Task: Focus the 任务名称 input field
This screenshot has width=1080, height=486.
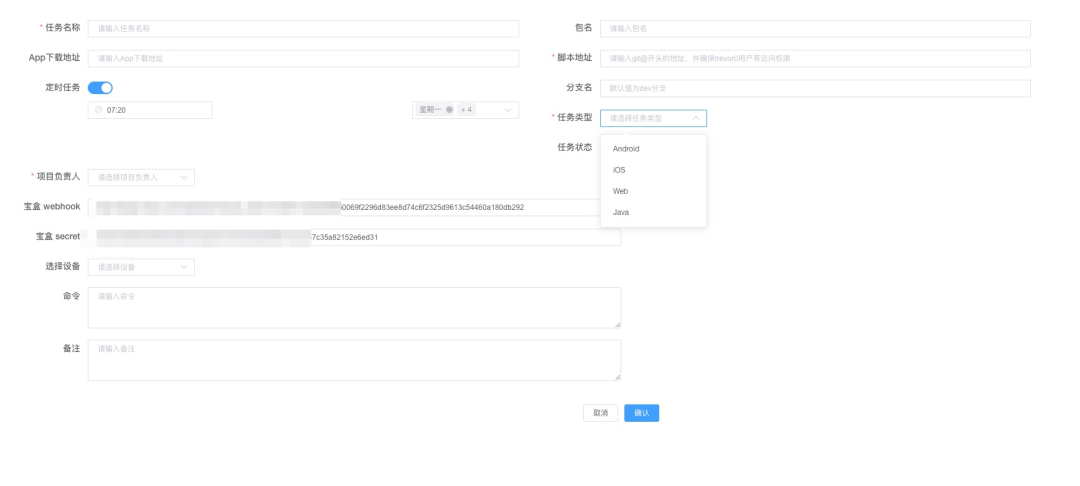Action: 303,29
